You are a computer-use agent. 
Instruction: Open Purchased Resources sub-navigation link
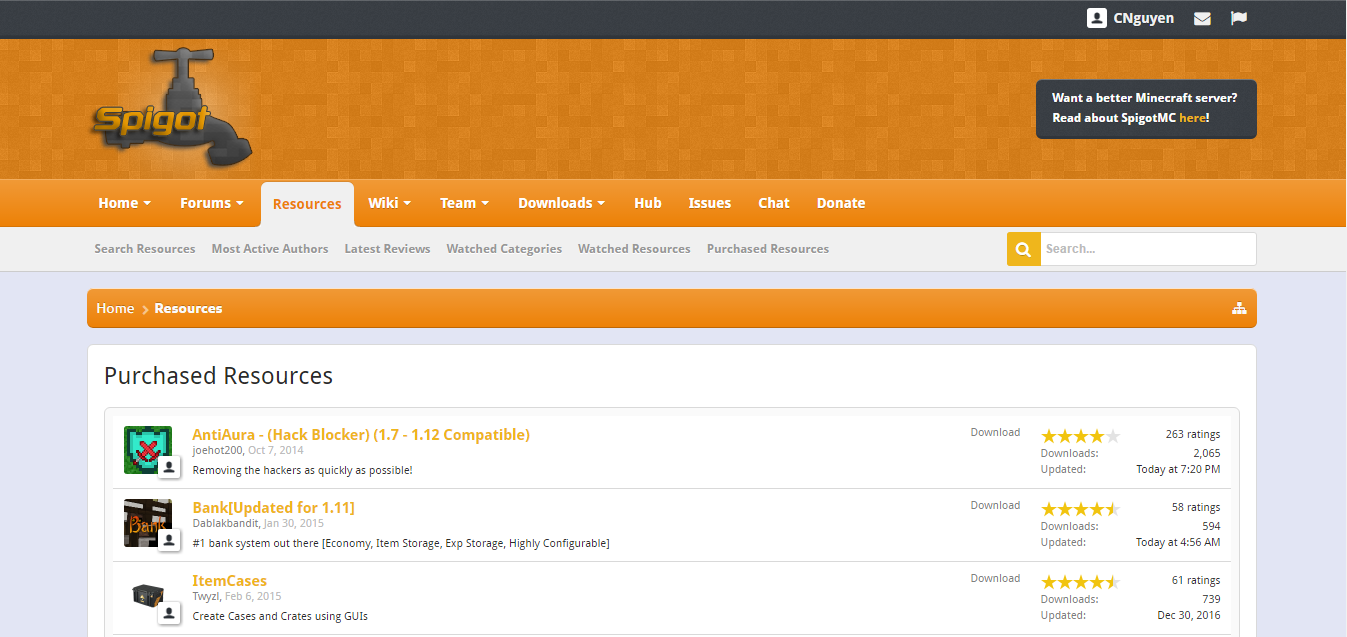click(x=768, y=249)
